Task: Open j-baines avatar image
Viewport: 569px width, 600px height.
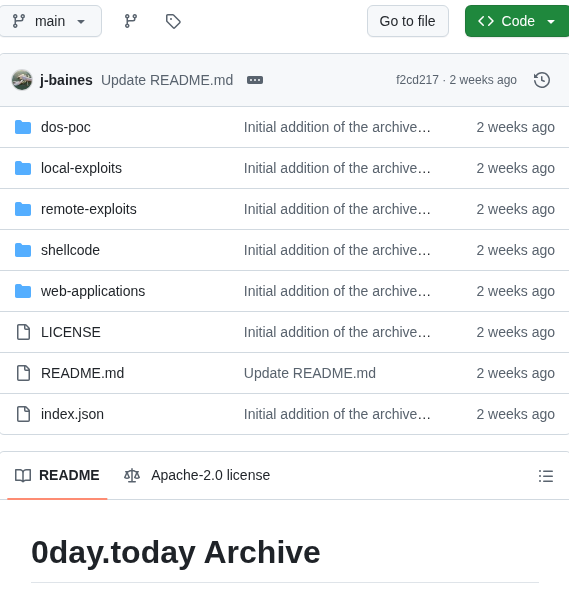Action: [x=22, y=80]
